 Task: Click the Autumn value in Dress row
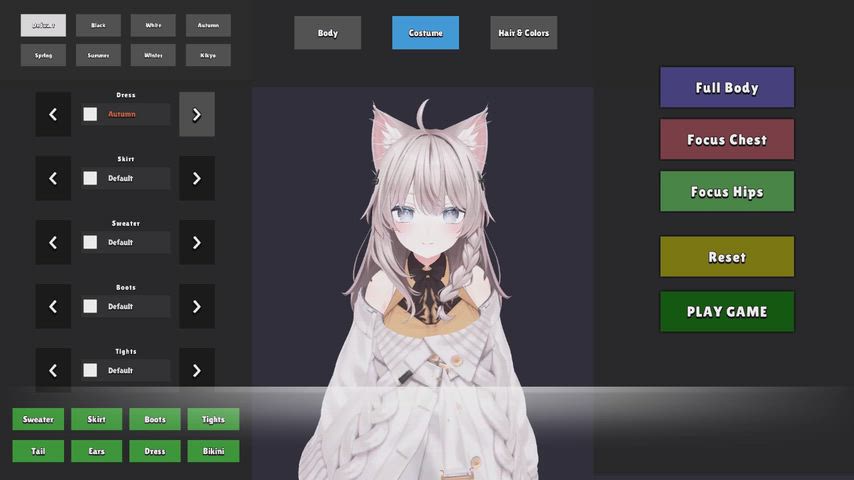[121, 114]
